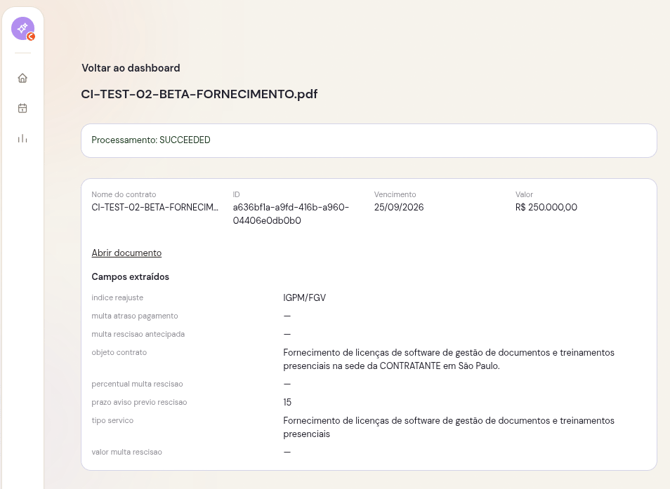Select the prazo aviso value 15

point(287,402)
